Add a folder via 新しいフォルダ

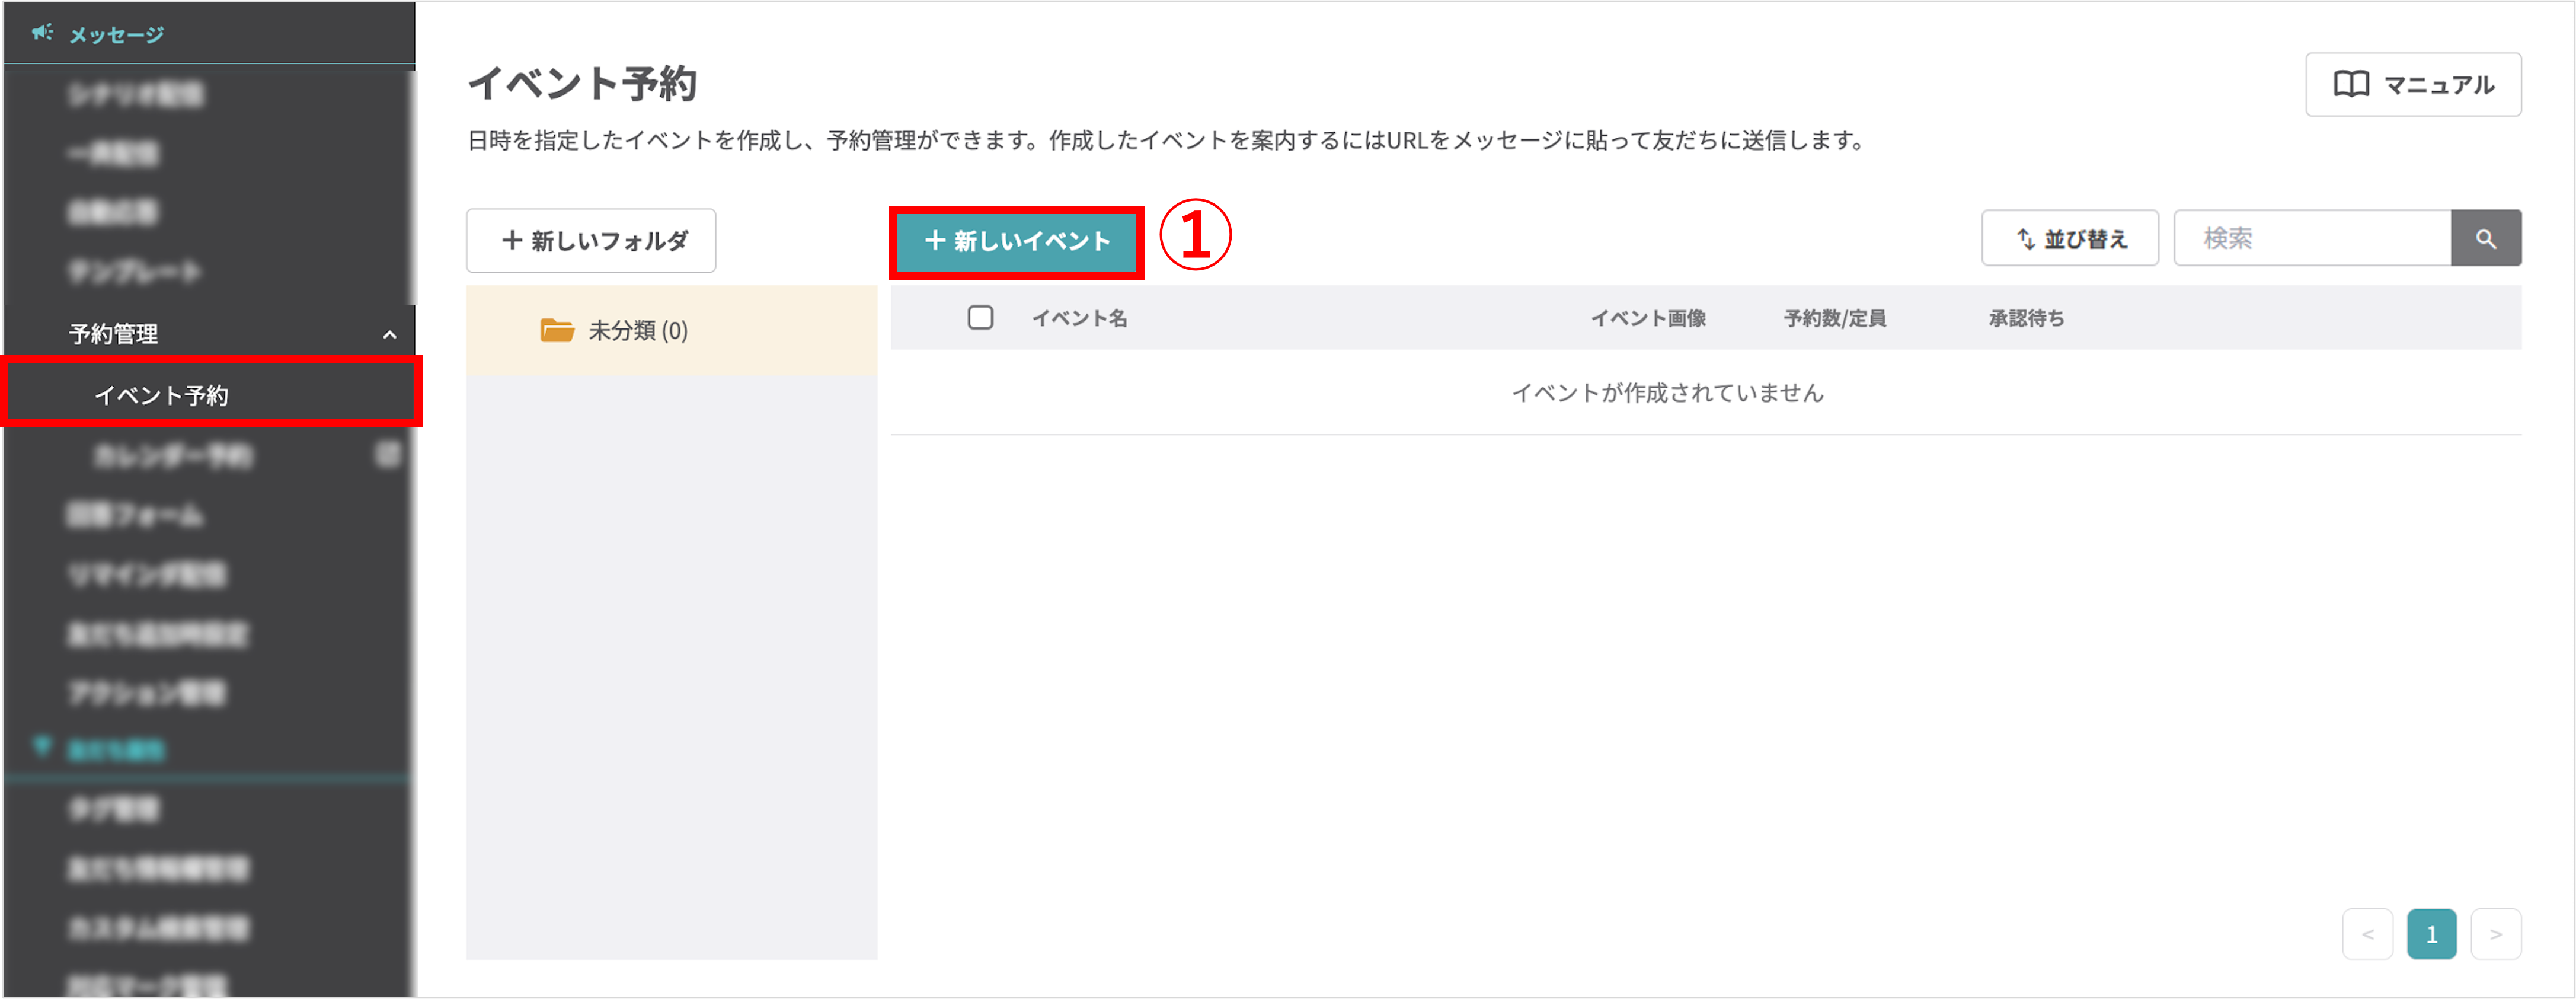590,240
